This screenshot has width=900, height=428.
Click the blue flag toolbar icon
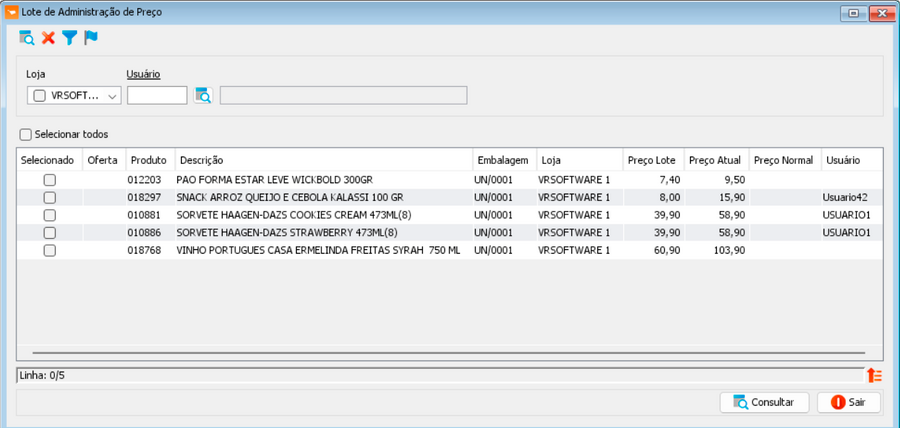click(91, 38)
